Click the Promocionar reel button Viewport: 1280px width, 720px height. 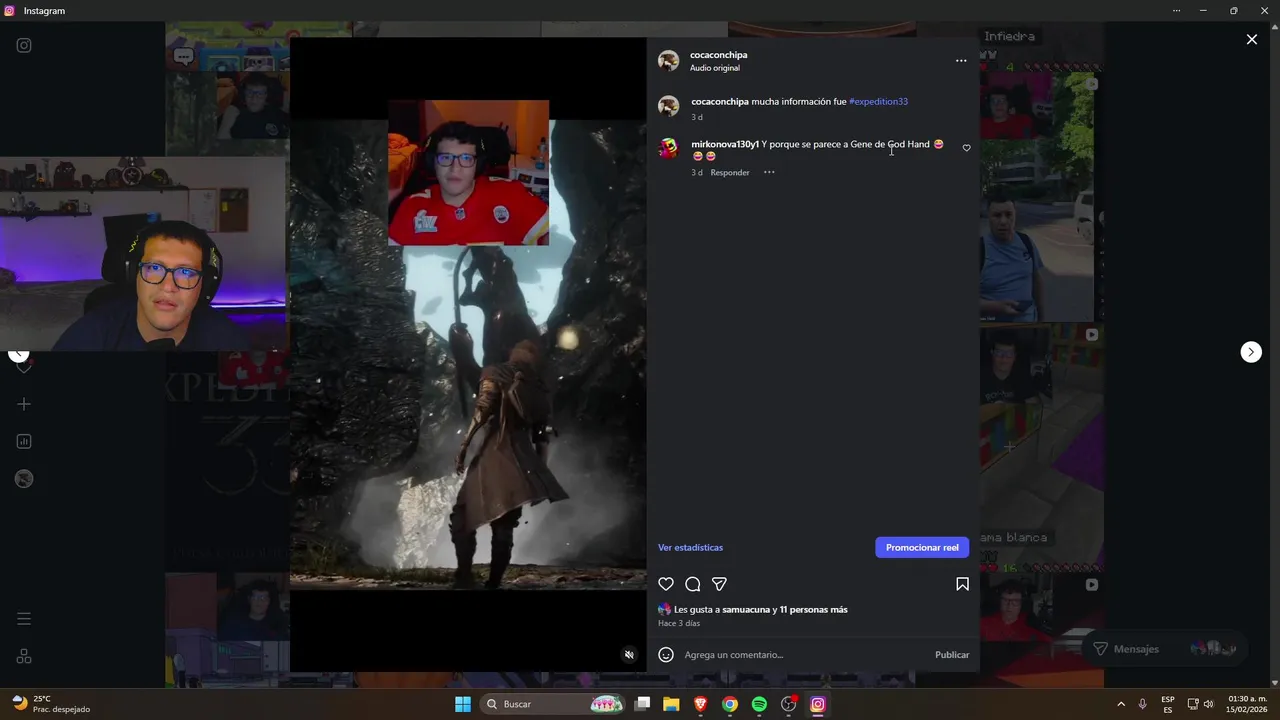click(922, 548)
